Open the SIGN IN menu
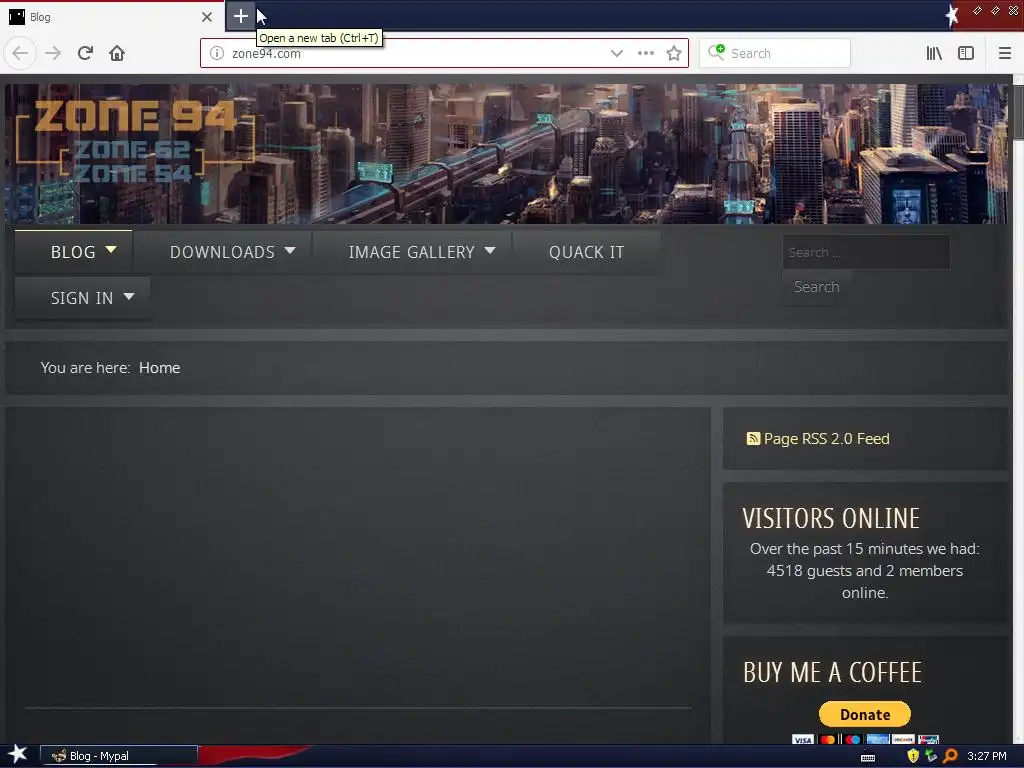The width and height of the screenshot is (1024, 768). [82, 298]
